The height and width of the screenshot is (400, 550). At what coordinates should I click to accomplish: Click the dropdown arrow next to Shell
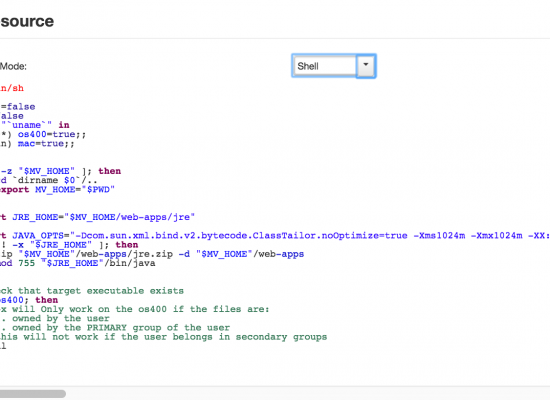click(366, 66)
